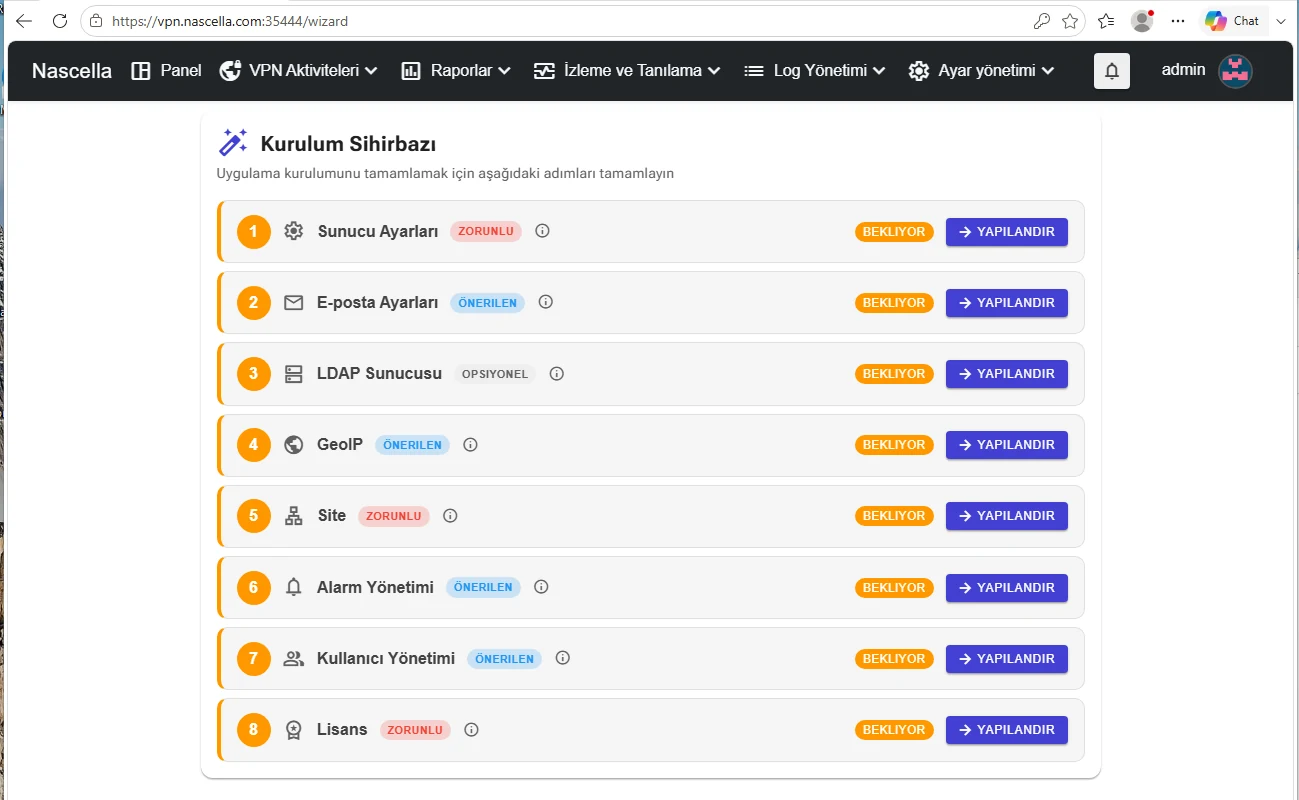Screen dimensions: 1299x800
Task: Click info icon next to LDAP Sunucusu
Action: click(557, 374)
